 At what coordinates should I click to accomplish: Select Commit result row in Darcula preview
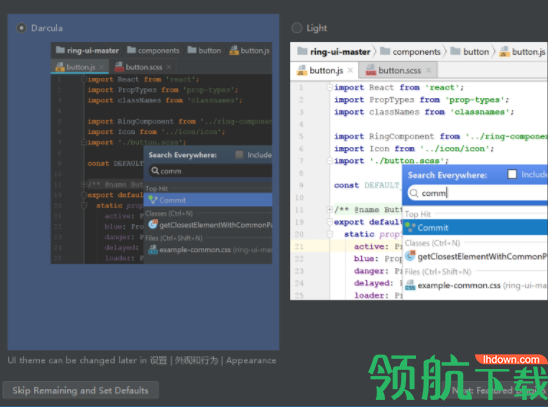(208, 200)
